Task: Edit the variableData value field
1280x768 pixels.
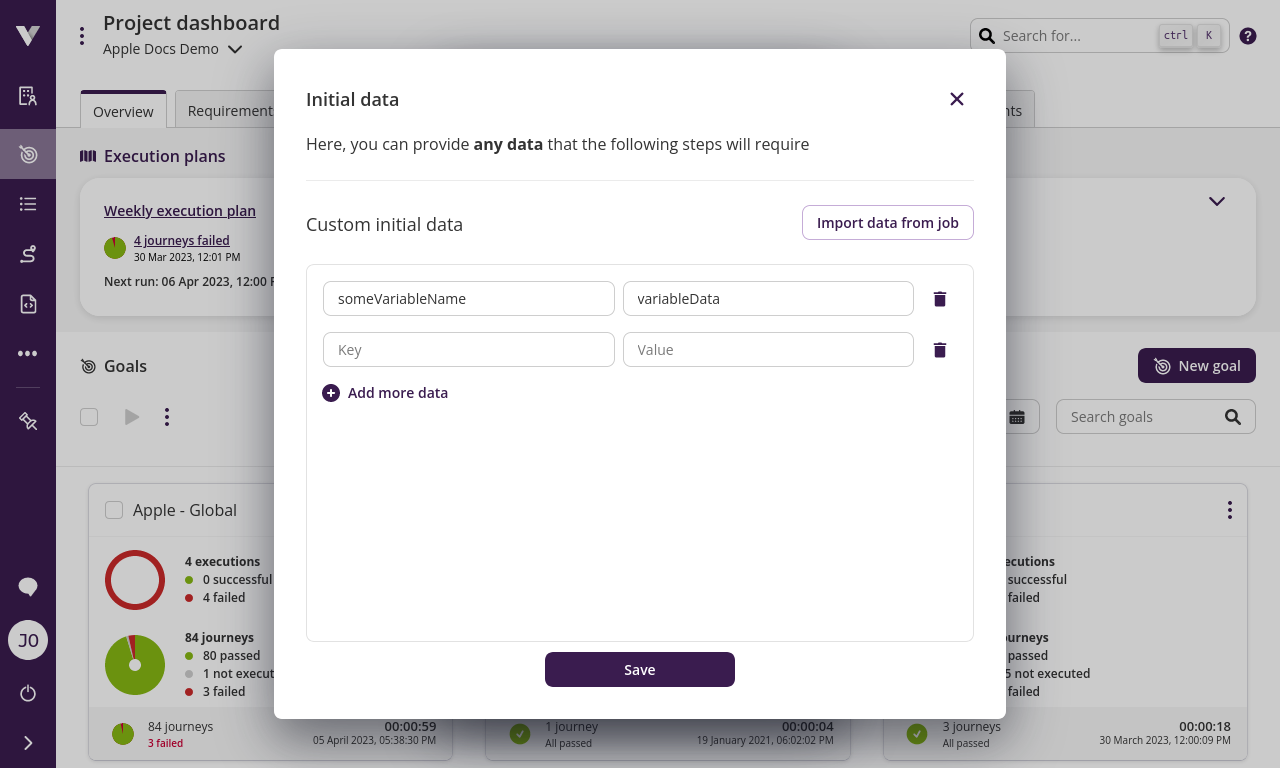Action: point(768,299)
